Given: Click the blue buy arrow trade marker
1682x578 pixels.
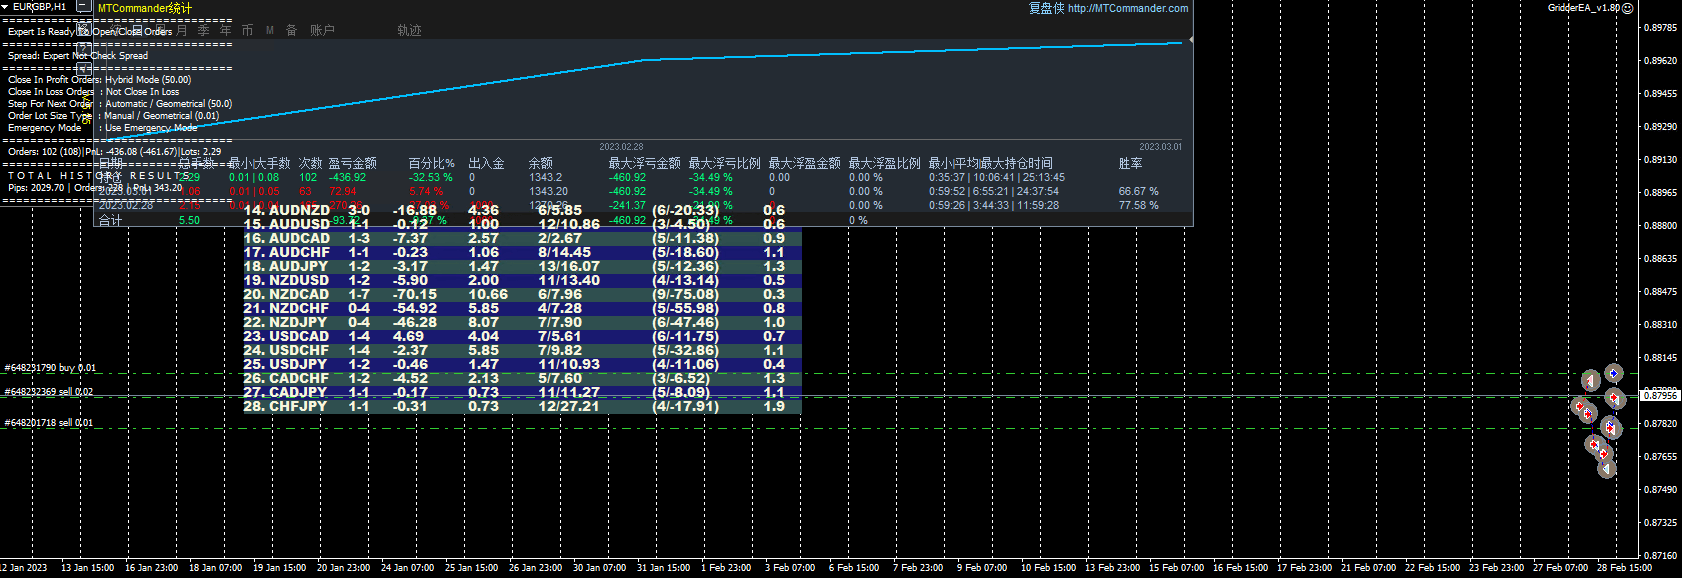Looking at the screenshot, I should tap(1613, 373).
